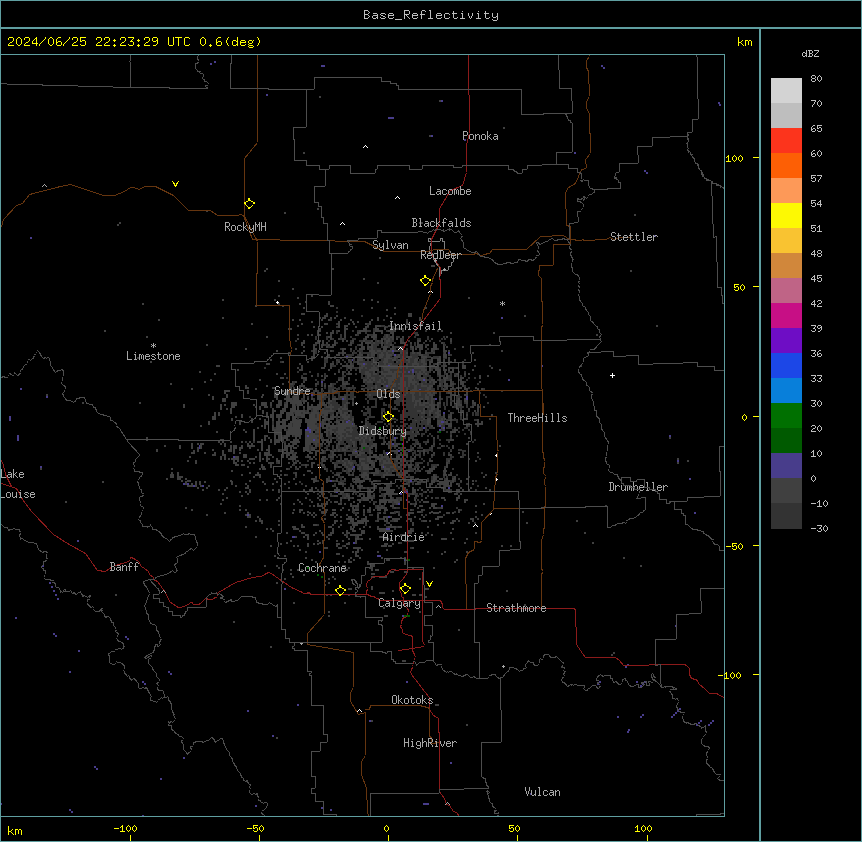862x842 pixels.
Task: Select the white asterisk east of Innisfail
Action: [502, 303]
